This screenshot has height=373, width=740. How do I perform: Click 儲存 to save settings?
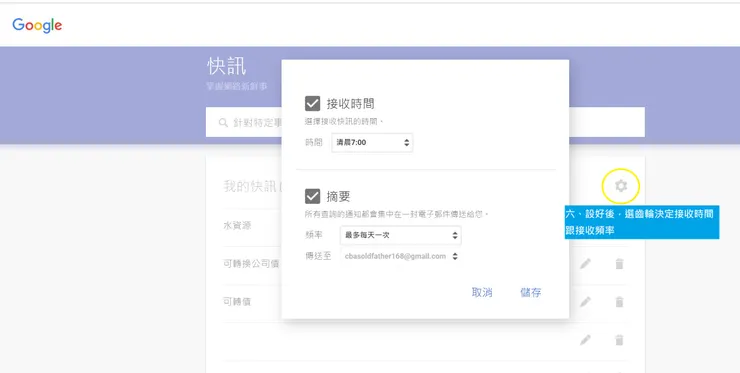(530, 293)
